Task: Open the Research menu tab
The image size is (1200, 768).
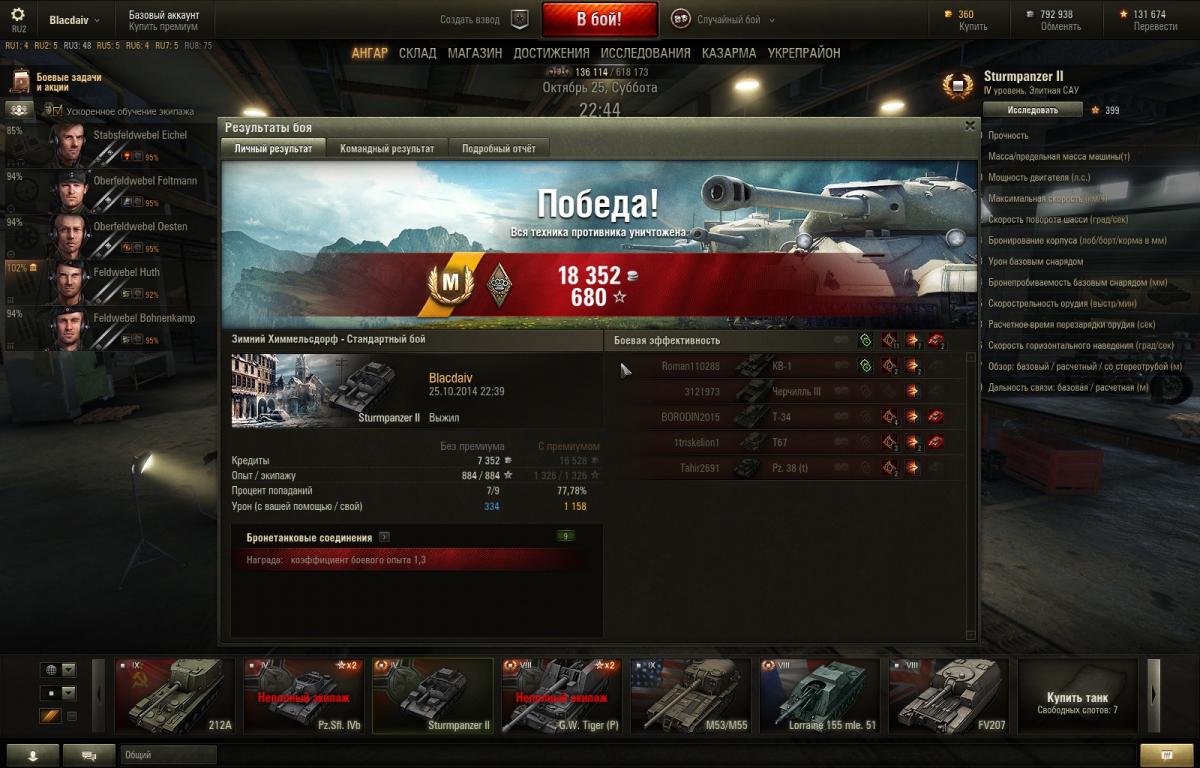Action: pyautogui.click(x=646, y=53)
